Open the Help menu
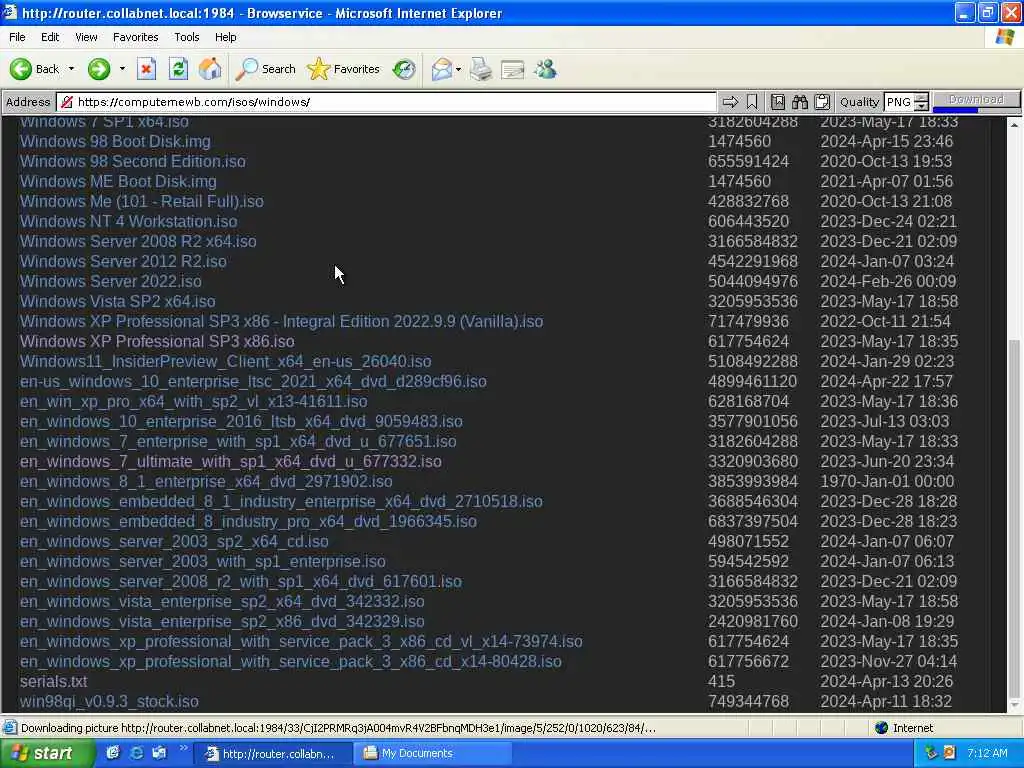This screenshot has width=1024, height=768. 226,37
